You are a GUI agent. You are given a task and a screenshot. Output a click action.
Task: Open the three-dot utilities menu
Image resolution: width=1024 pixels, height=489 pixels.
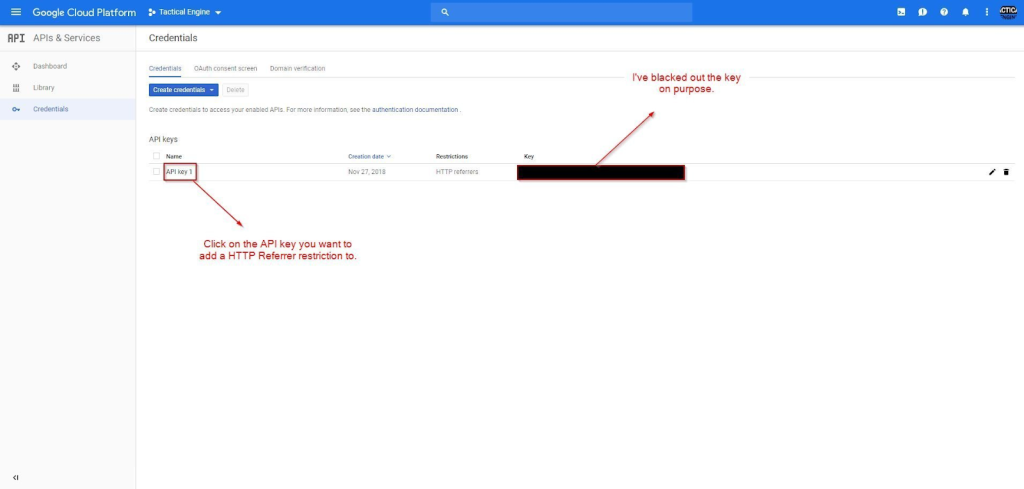pos(986,12)
